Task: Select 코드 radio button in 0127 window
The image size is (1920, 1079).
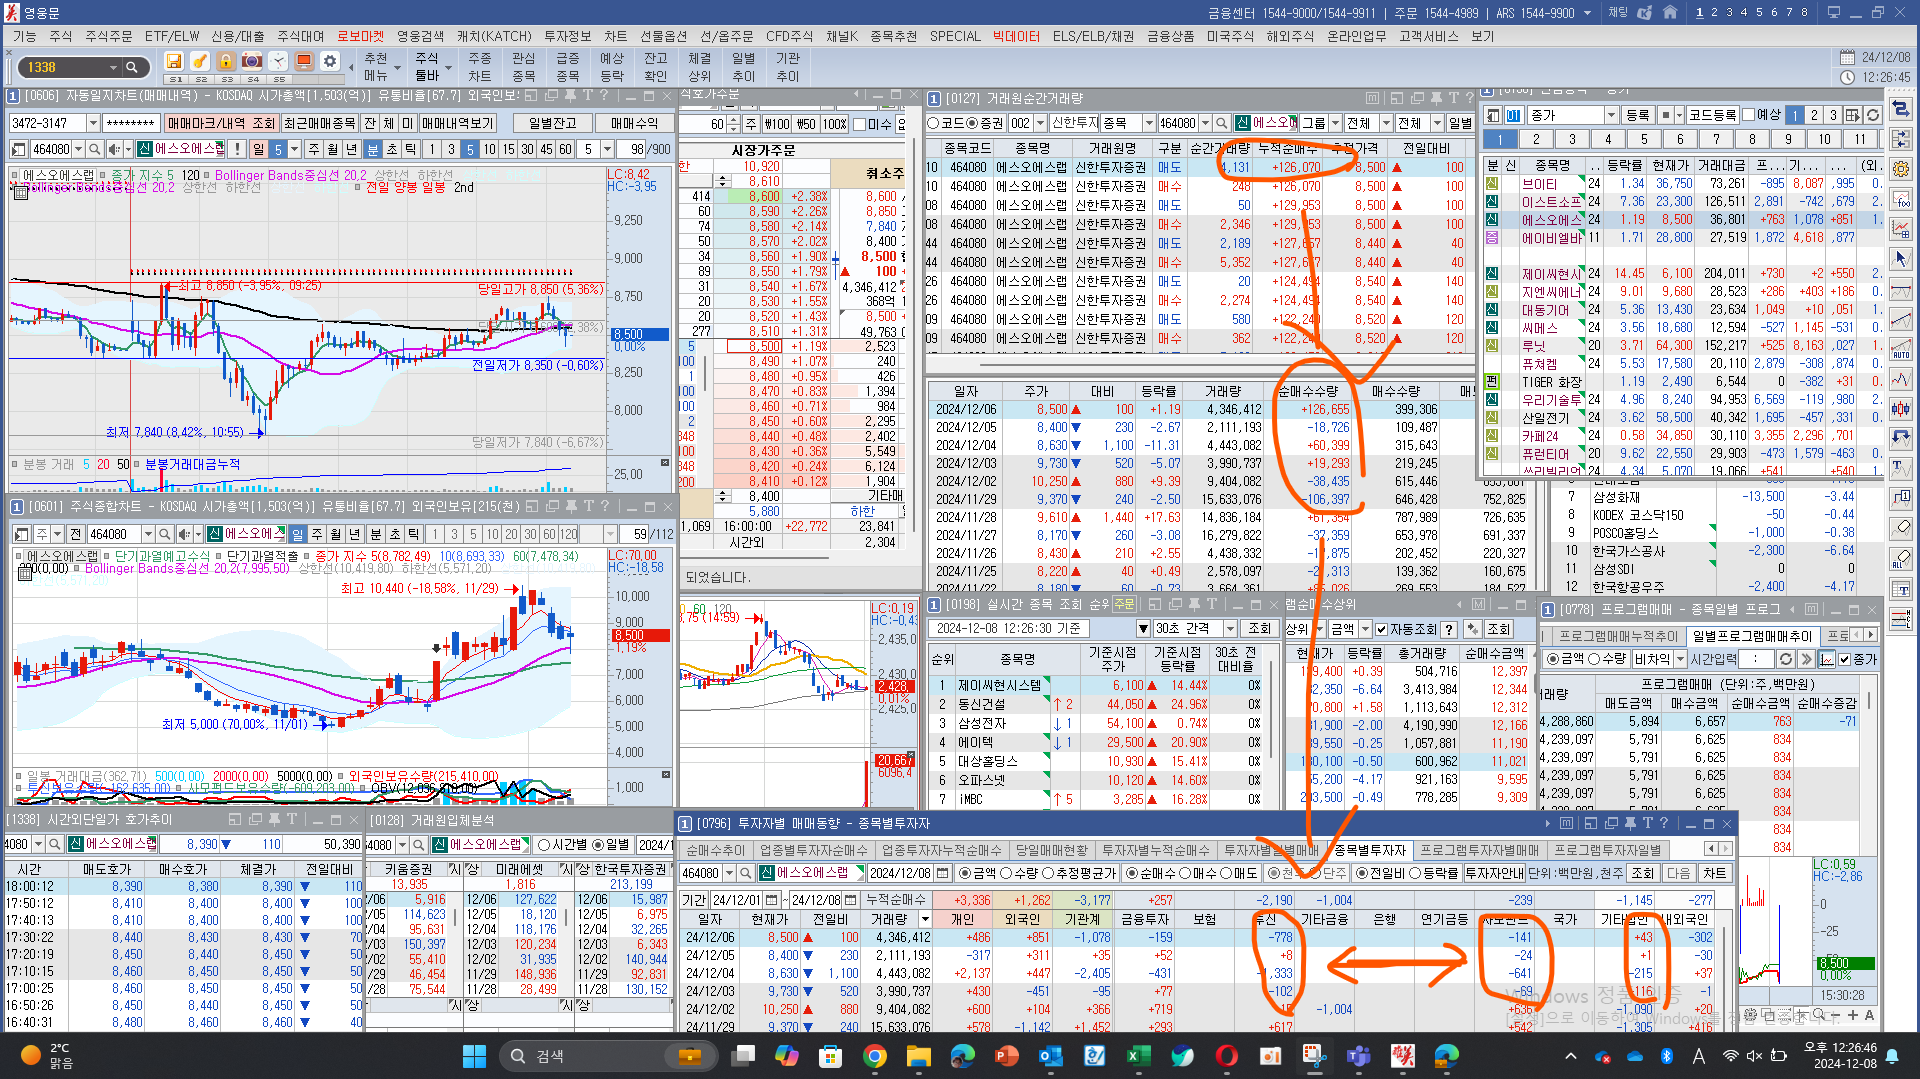Action: coord(934,123)
